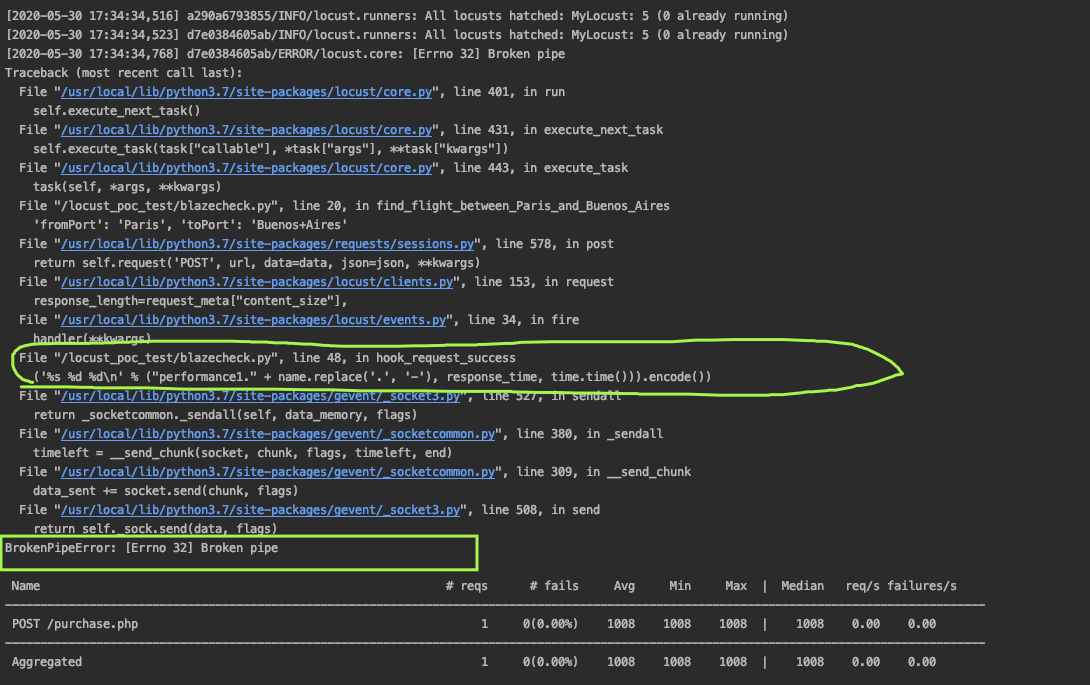Click the response_length=request_meta code line

tap(190, 301)
